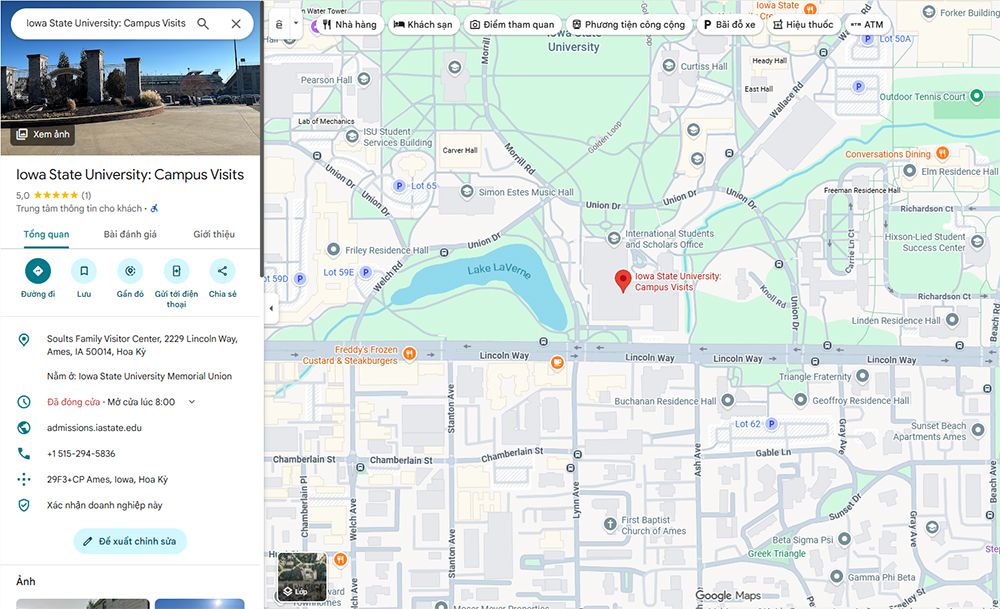Click the Đề xuất chỉnh sửa button
Image resolution: width=1000 pixels, height=609 pixels.
130,541
